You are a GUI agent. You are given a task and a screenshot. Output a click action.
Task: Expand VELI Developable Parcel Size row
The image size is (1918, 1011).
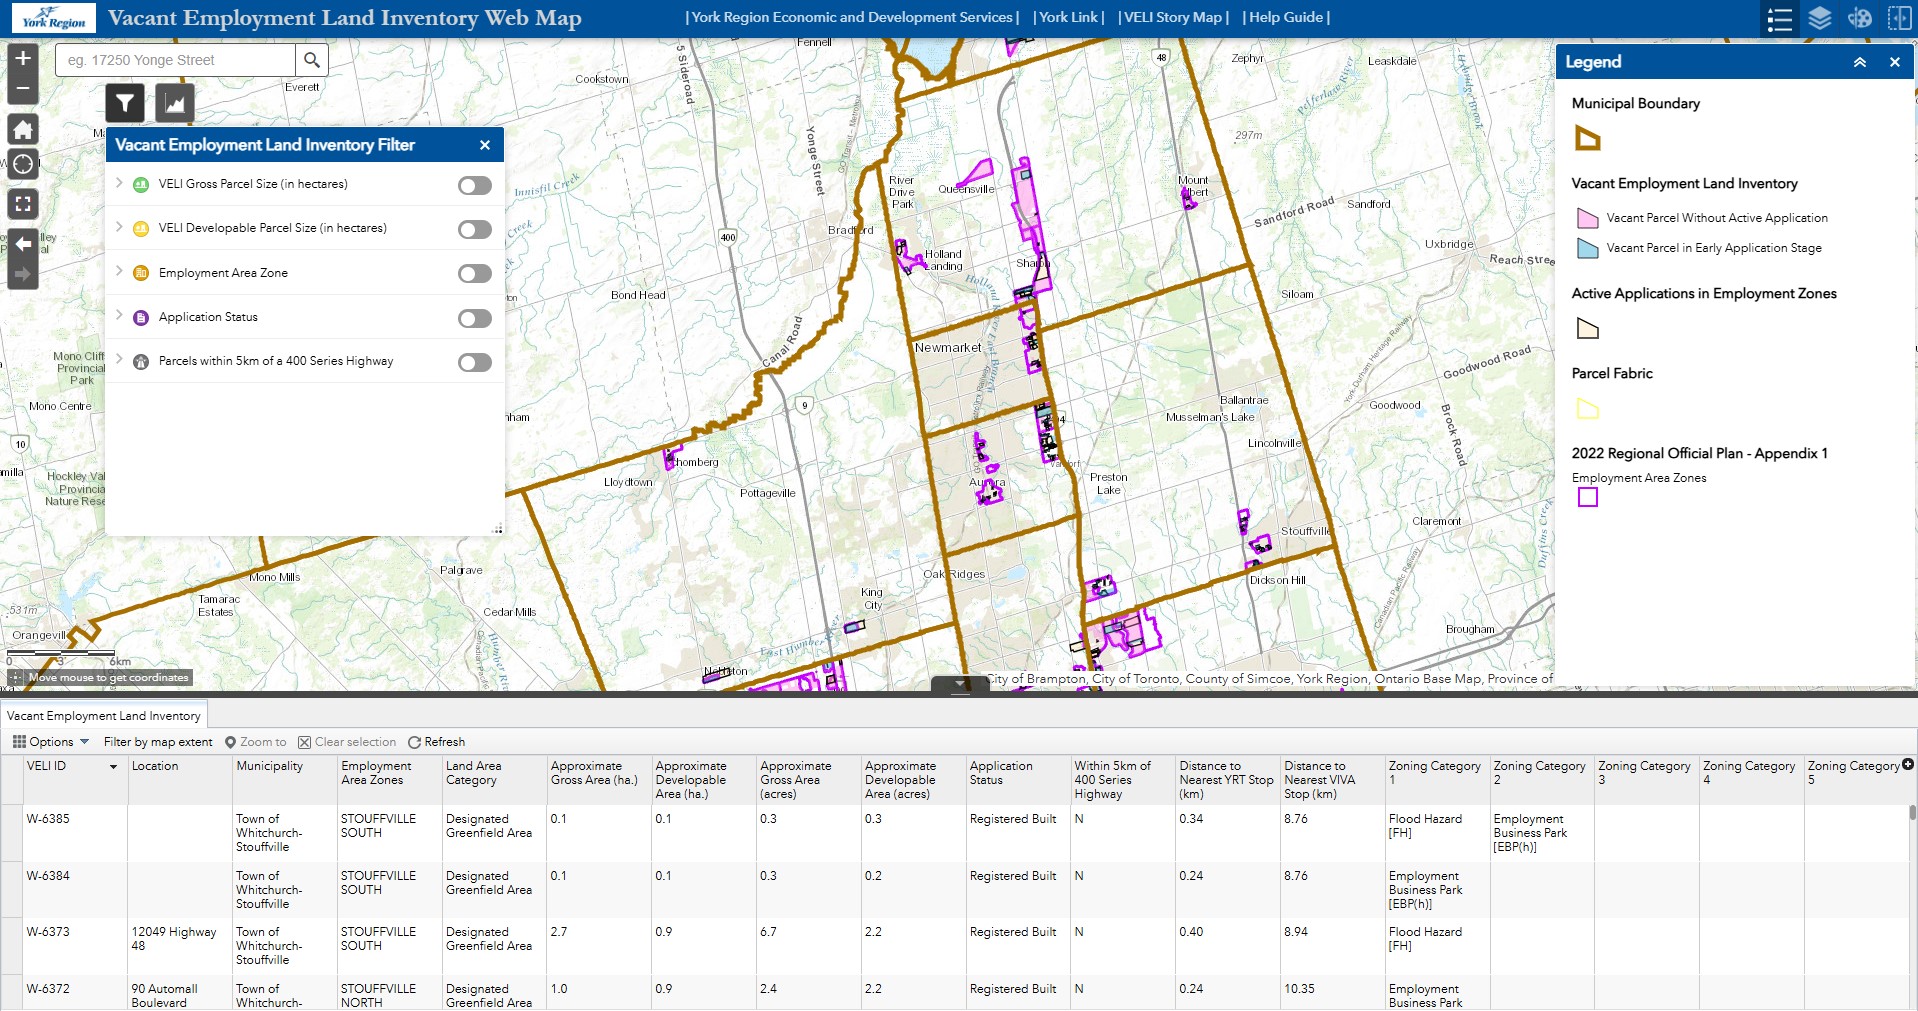pyautogui.click(x=119, y=227)
